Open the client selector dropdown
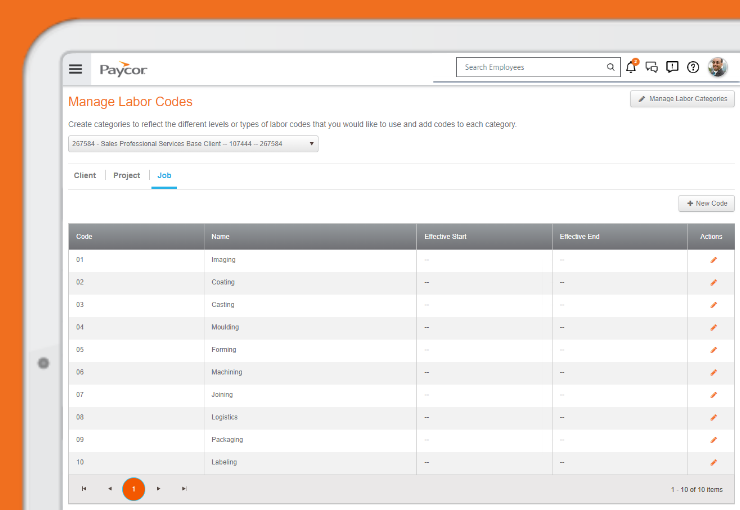This screenshot has width=740, height=510. coord(193,143)
